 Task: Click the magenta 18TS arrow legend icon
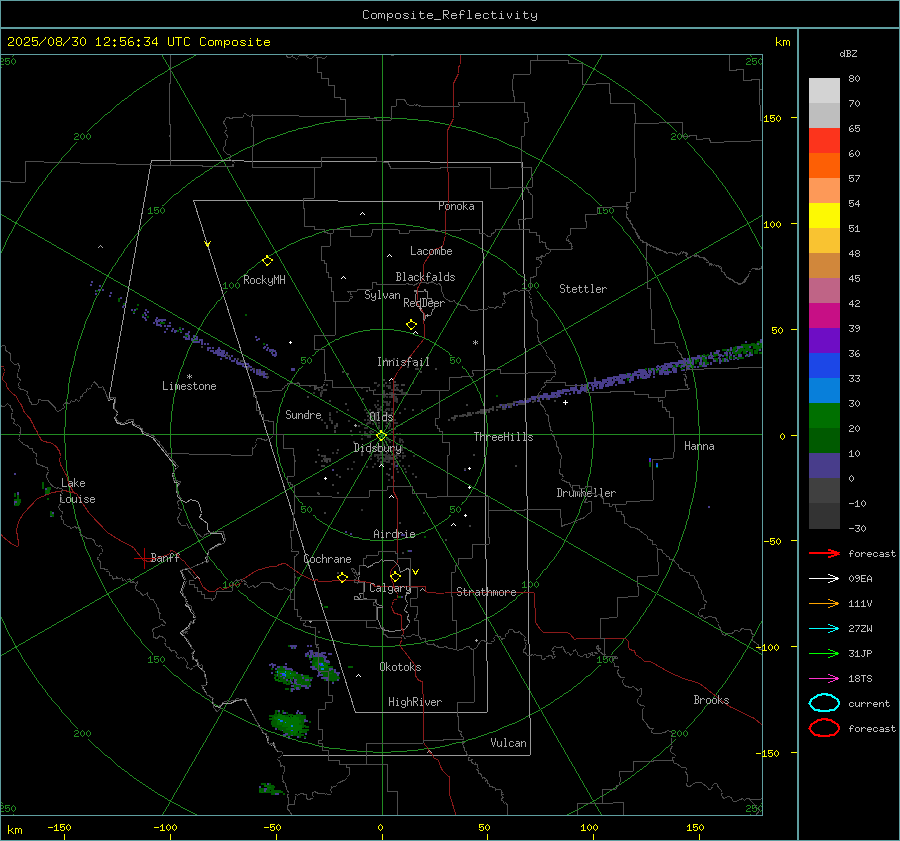point(824,679)
